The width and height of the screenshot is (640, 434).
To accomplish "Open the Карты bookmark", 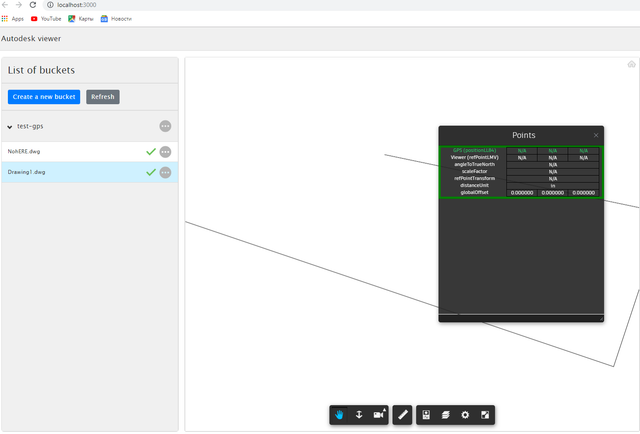I will [81, 19].
